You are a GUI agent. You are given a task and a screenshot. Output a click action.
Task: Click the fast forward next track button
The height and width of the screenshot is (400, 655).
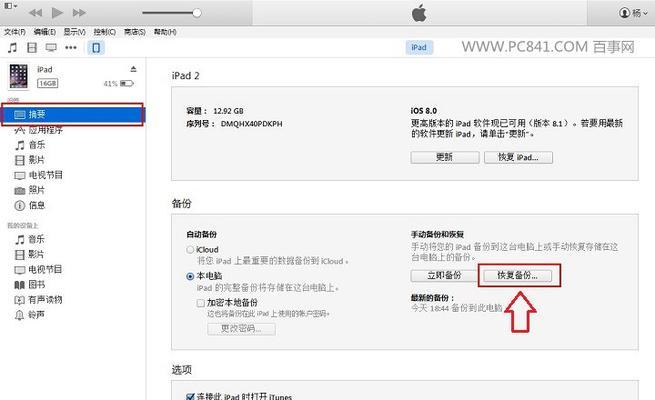tap(79, 13)
